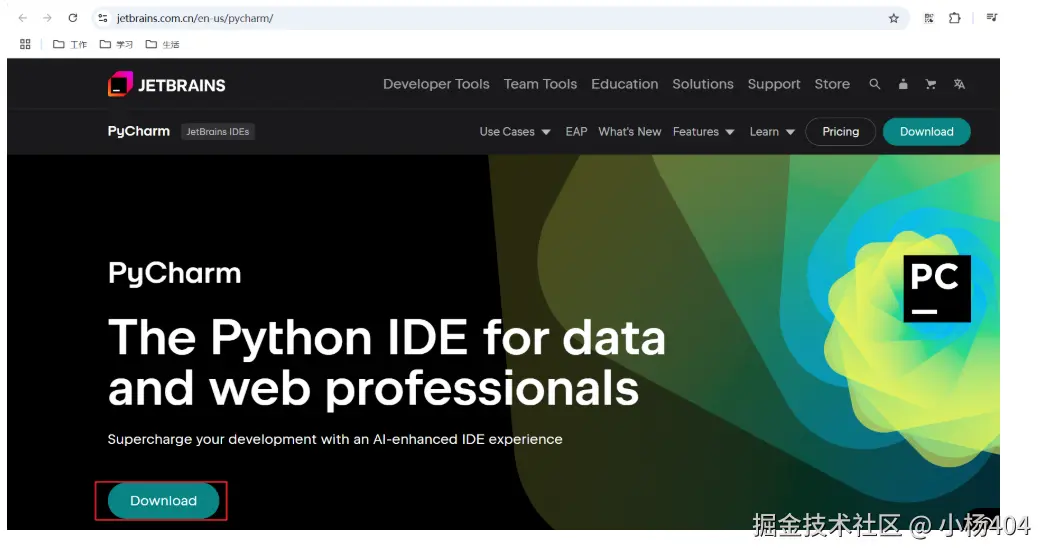Click the PC PyCharm product logo
The height and width of the screenshot is (557, 1048).
point(937,288)
